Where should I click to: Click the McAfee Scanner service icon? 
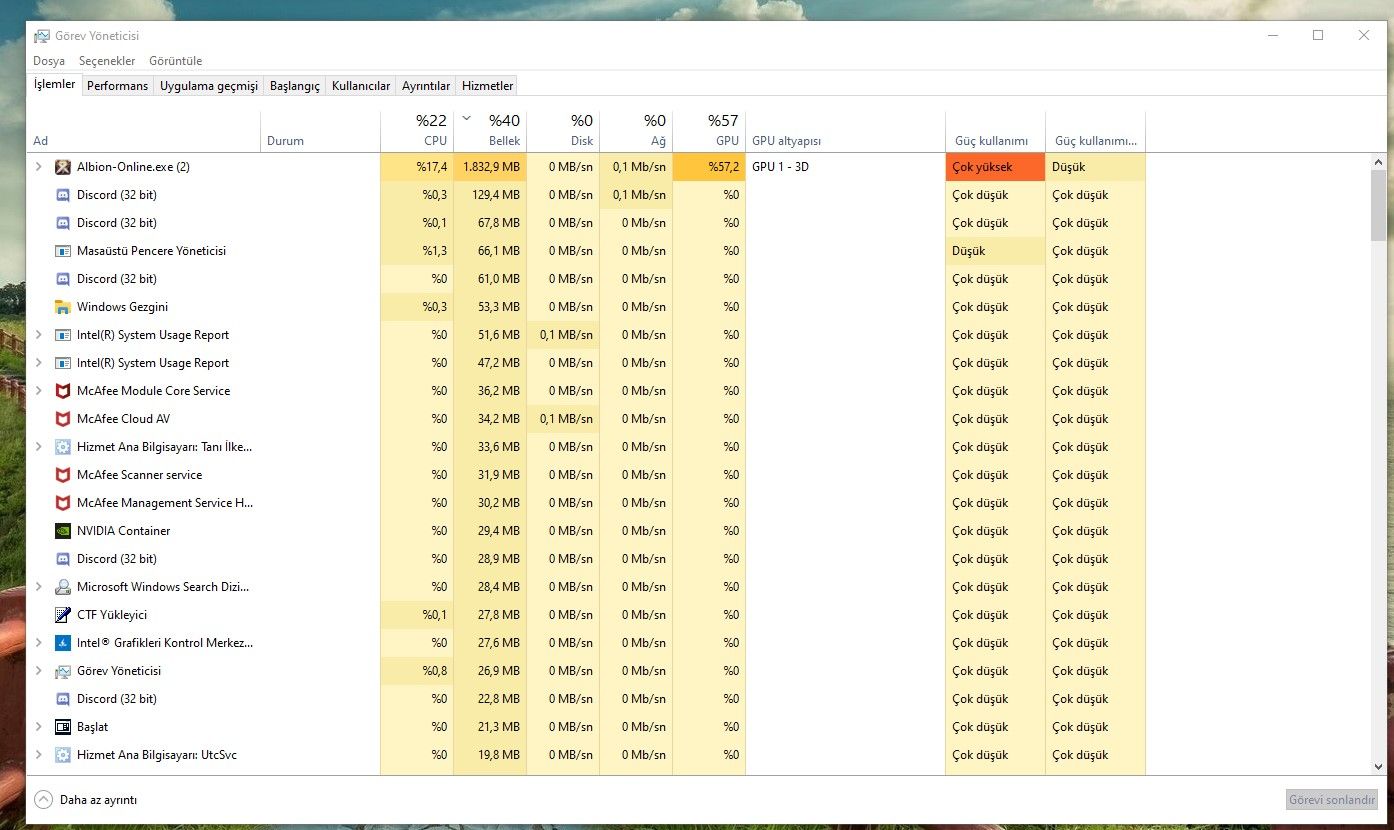[62, 475]
